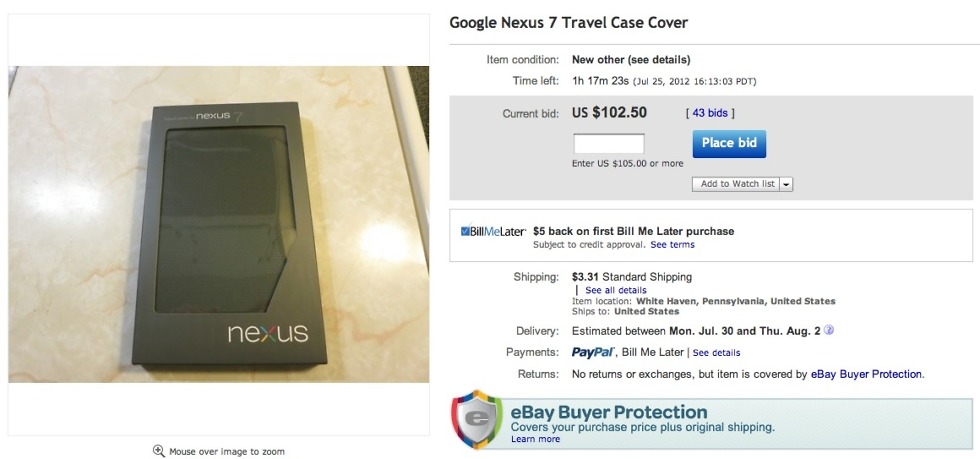980x459 pixels.
Task: Click the eBay Buyer Protection banner heading
Action: 608,412
